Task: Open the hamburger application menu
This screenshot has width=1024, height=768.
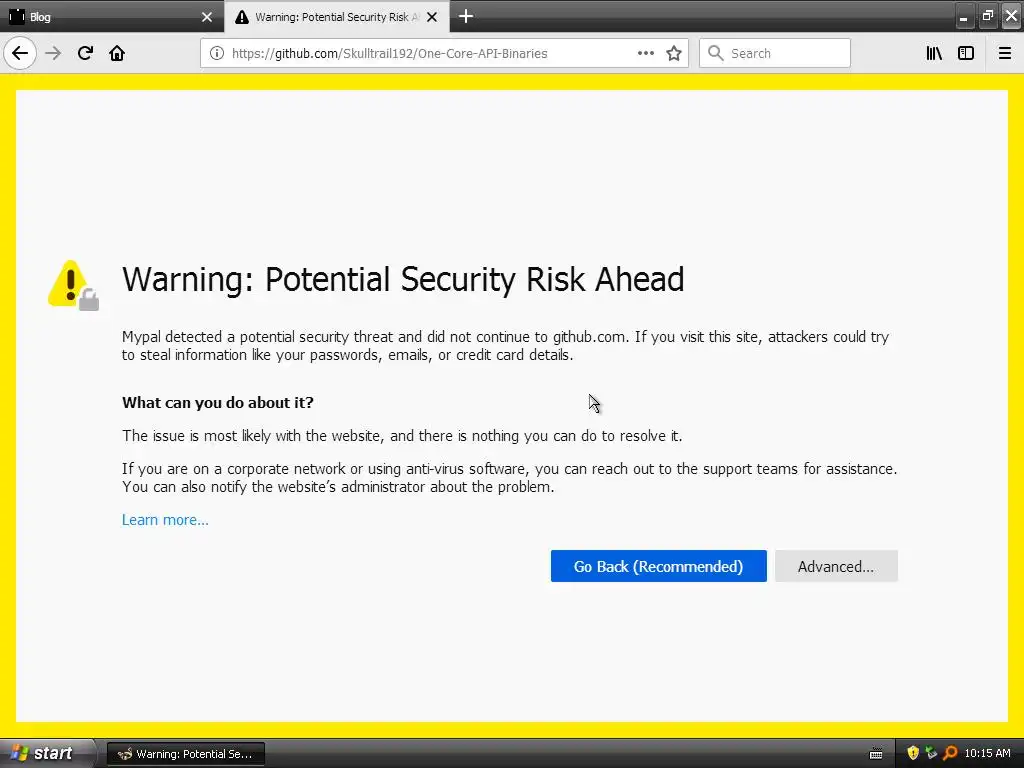Action: coord(1005,53)
